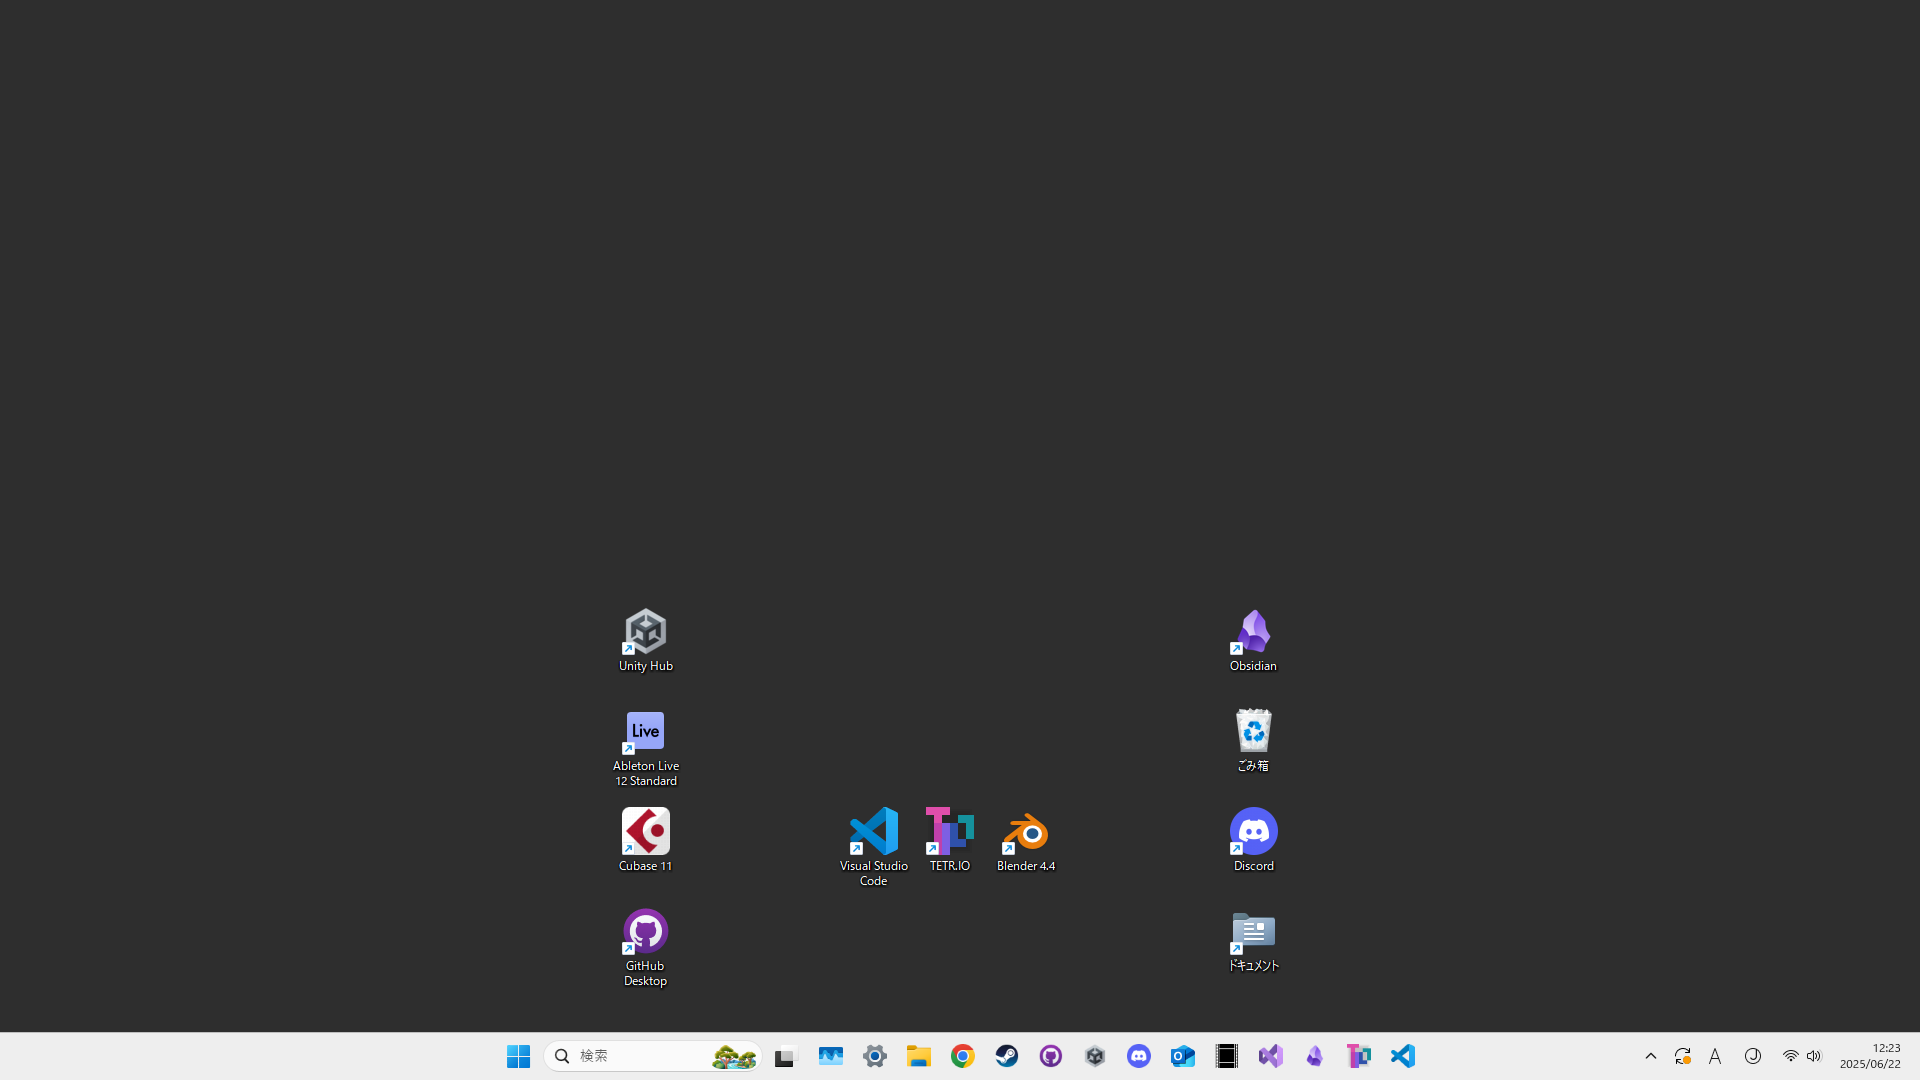1920x1080 pixels.
Task: Toggle the IME input mode A indicator
Action: coord(1715,1056)
